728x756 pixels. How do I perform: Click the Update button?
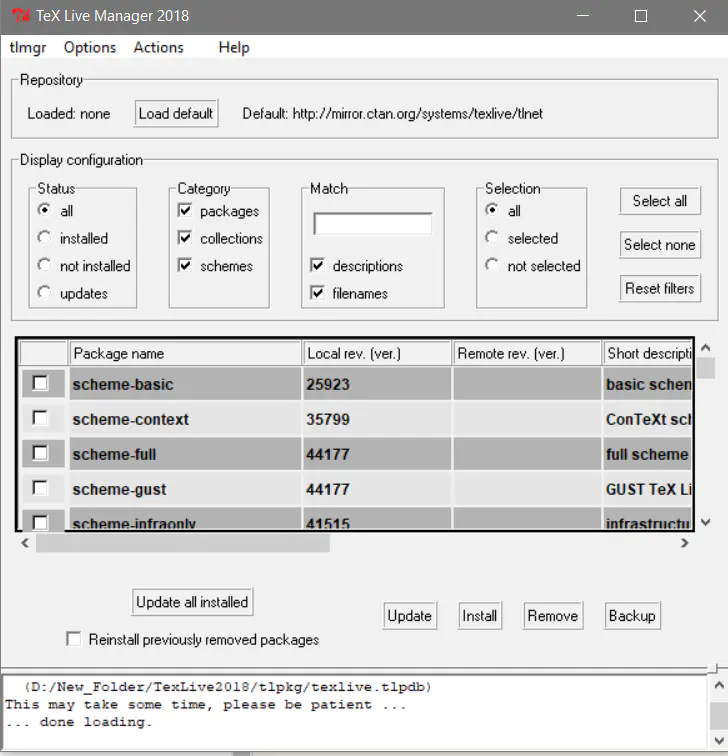(410, 616)
